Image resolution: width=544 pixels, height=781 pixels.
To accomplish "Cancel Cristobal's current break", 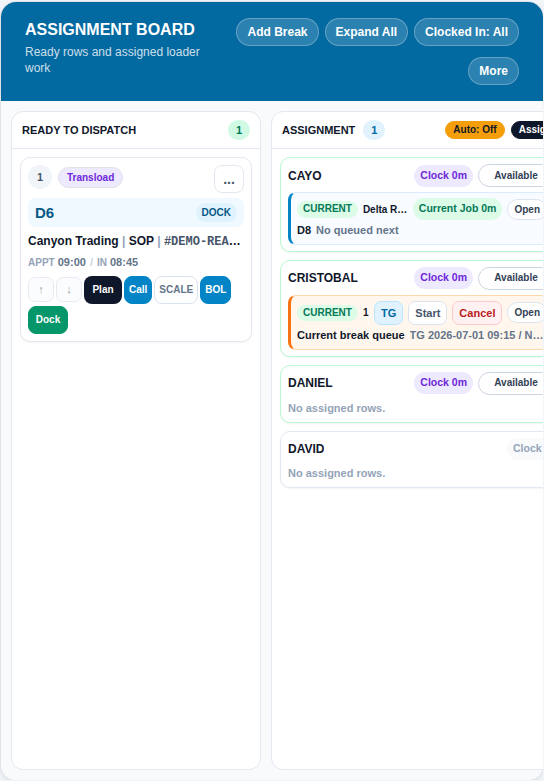I will pos(477,313).
